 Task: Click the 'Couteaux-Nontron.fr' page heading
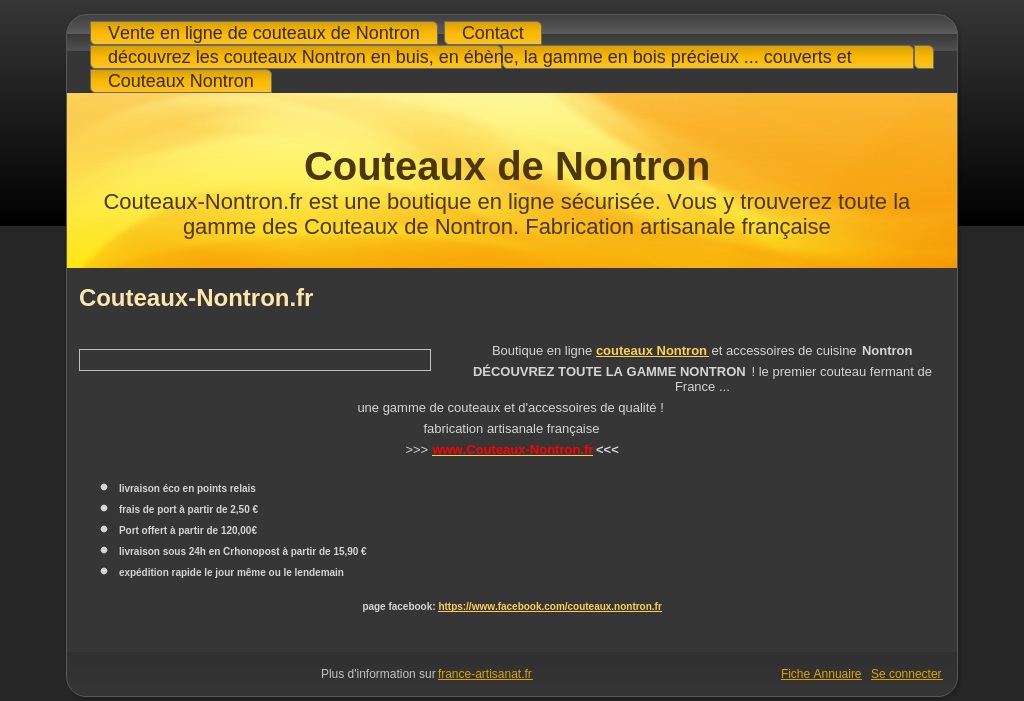pyautogui.click(x=196, y=298)
